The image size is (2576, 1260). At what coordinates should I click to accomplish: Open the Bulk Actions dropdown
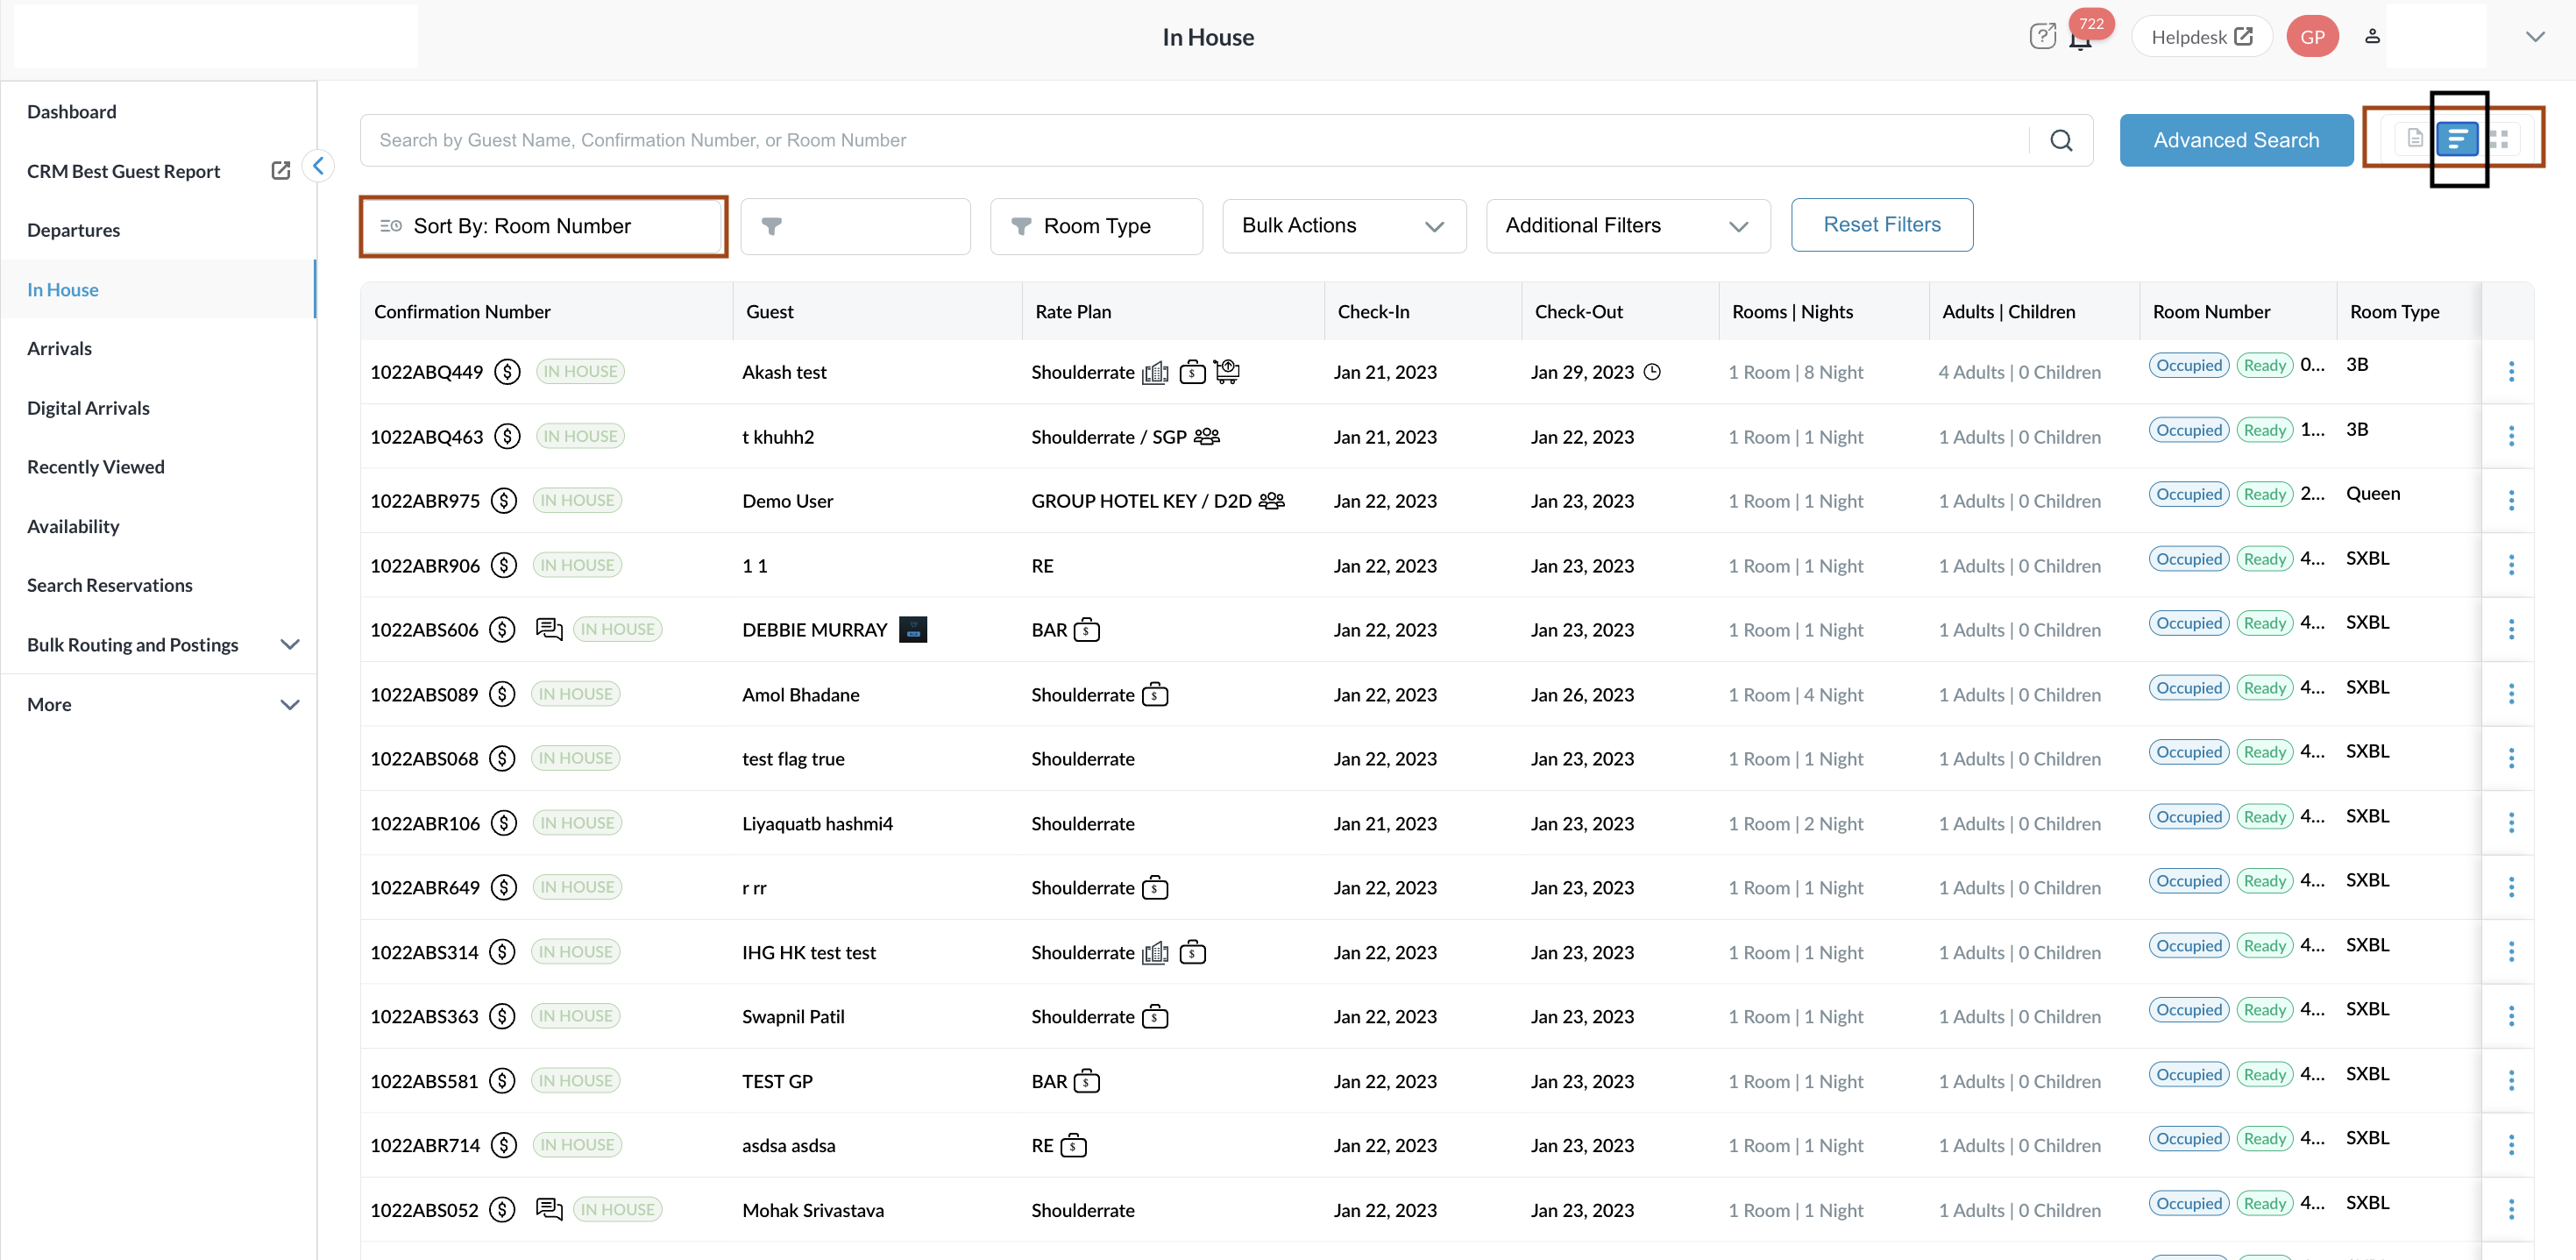tap(1344, 226)
